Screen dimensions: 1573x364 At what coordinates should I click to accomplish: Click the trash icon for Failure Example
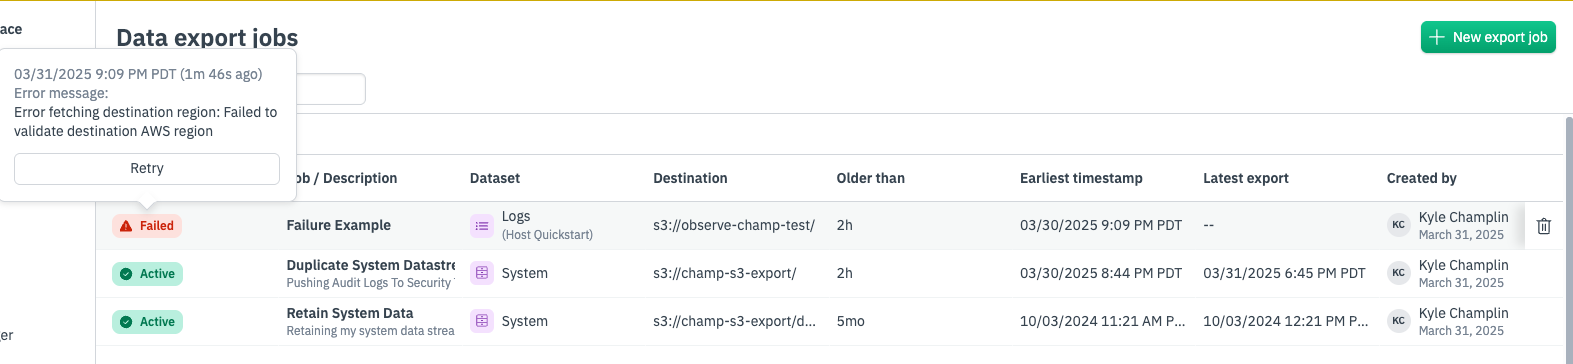1543,226
